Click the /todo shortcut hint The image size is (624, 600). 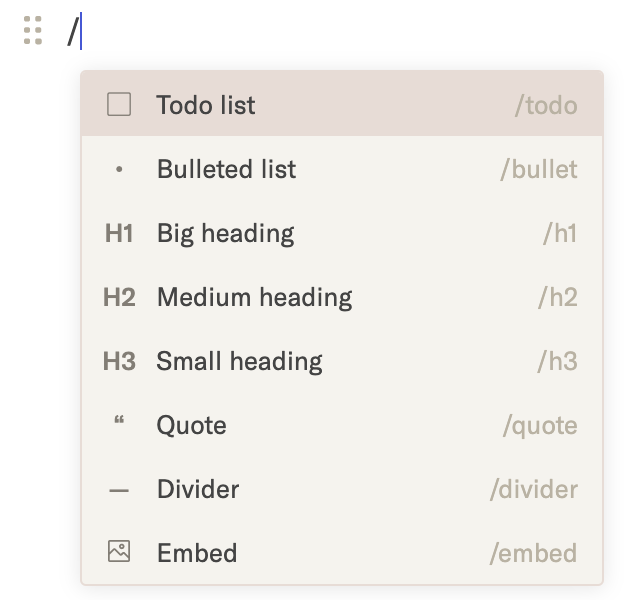pyautogui.click(x=545, y=105)
